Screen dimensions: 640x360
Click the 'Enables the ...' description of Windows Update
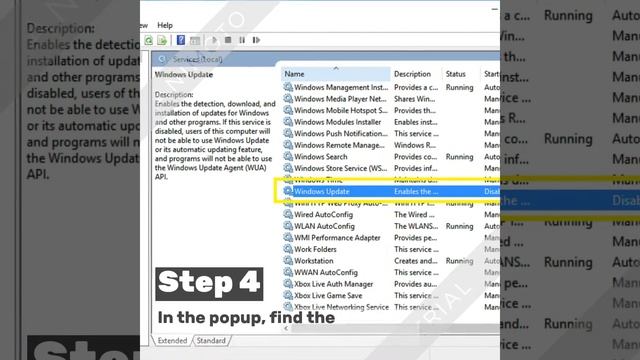pos(416,191)
